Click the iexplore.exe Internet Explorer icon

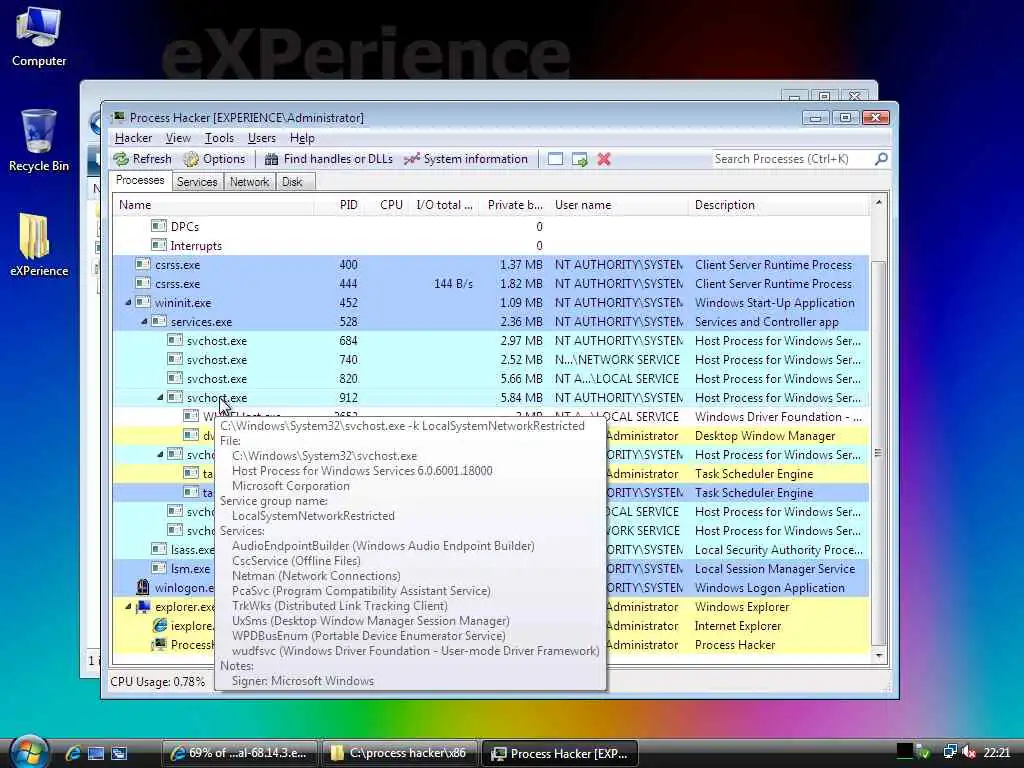159,626
